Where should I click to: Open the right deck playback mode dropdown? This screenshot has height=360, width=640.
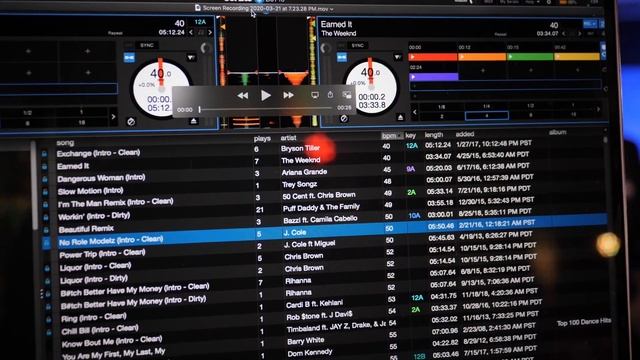click(x=398, y=57)
